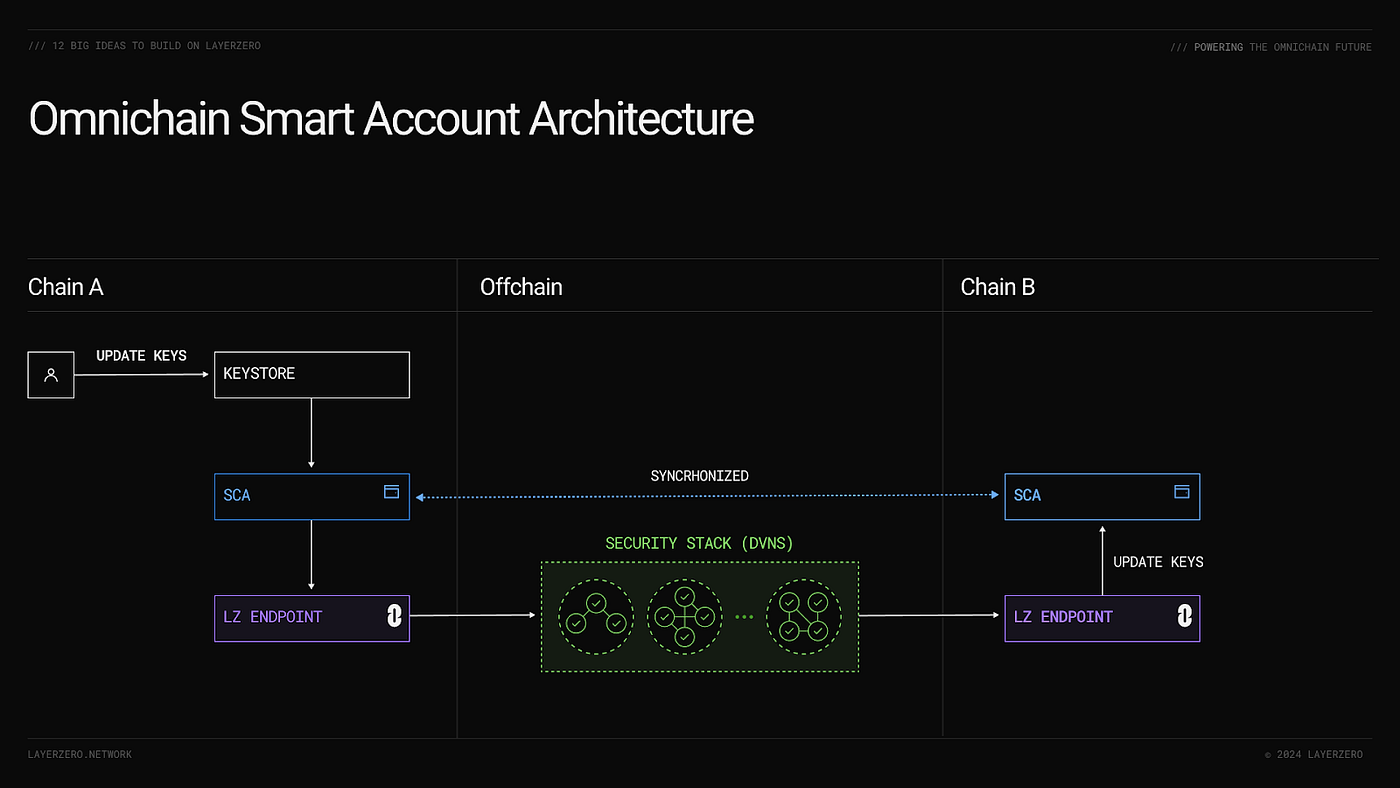Select the Offchain section header

(521, 287)
